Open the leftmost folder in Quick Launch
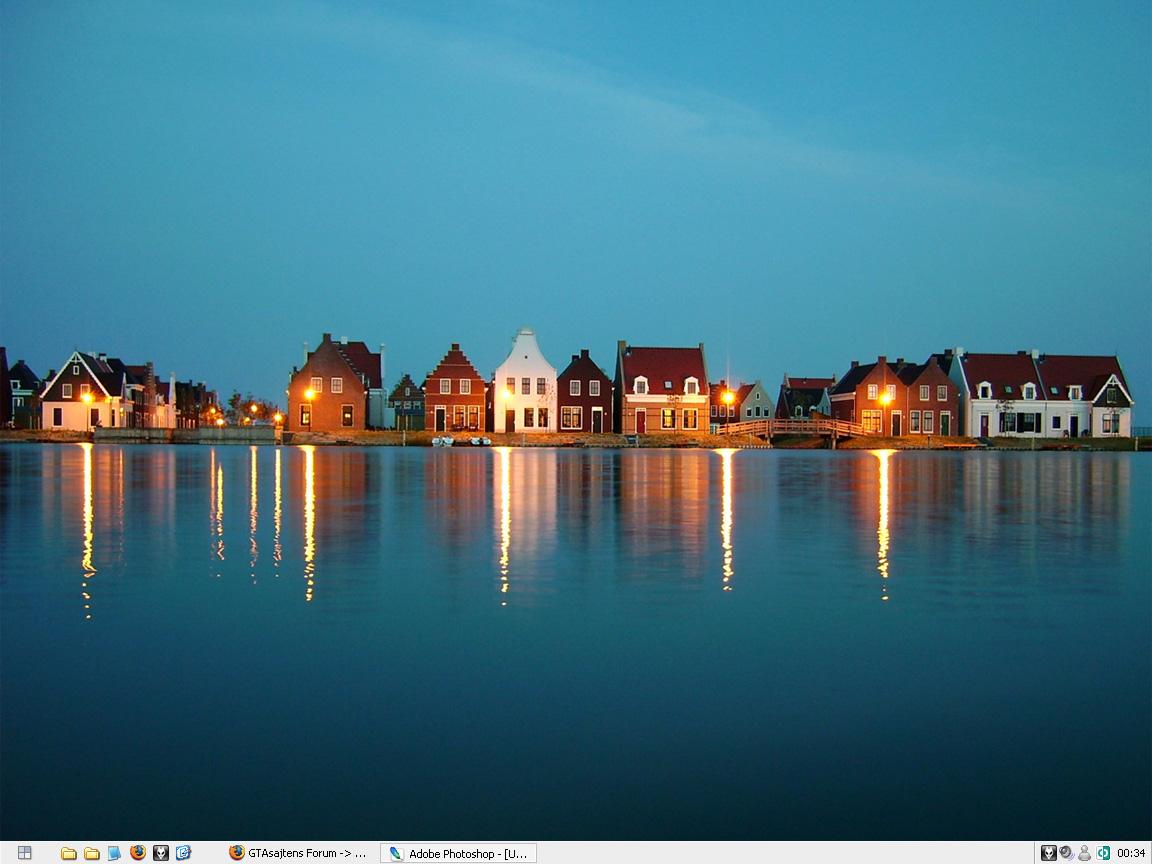The height and width of the screenshot is (864, 1152). click(68, 853)
